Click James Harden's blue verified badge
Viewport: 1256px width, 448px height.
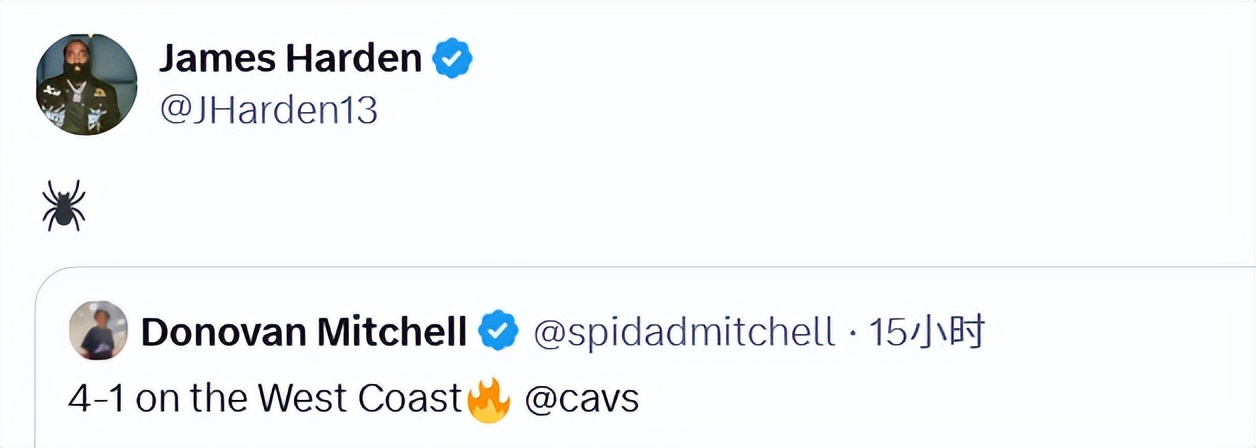tap(452, 60)
